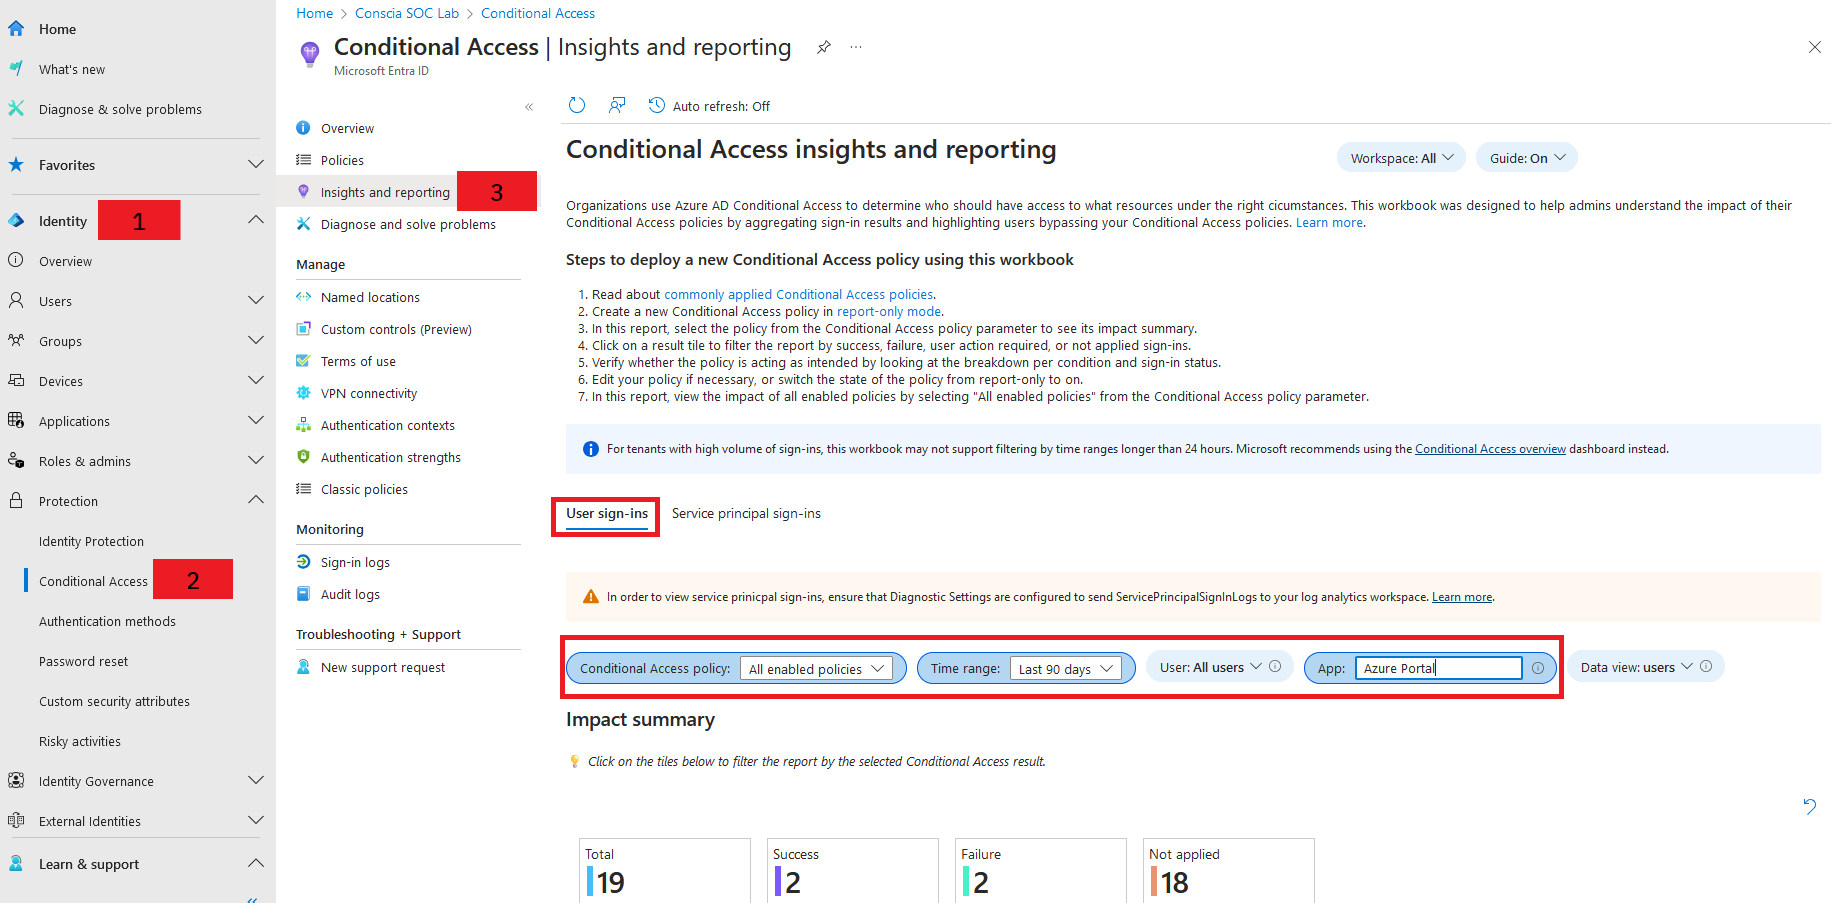Image resolution: width=1835 pixels, height=903 pixels.
Task: Open the Home icon in the left sidebar
Action: (16, 28)
